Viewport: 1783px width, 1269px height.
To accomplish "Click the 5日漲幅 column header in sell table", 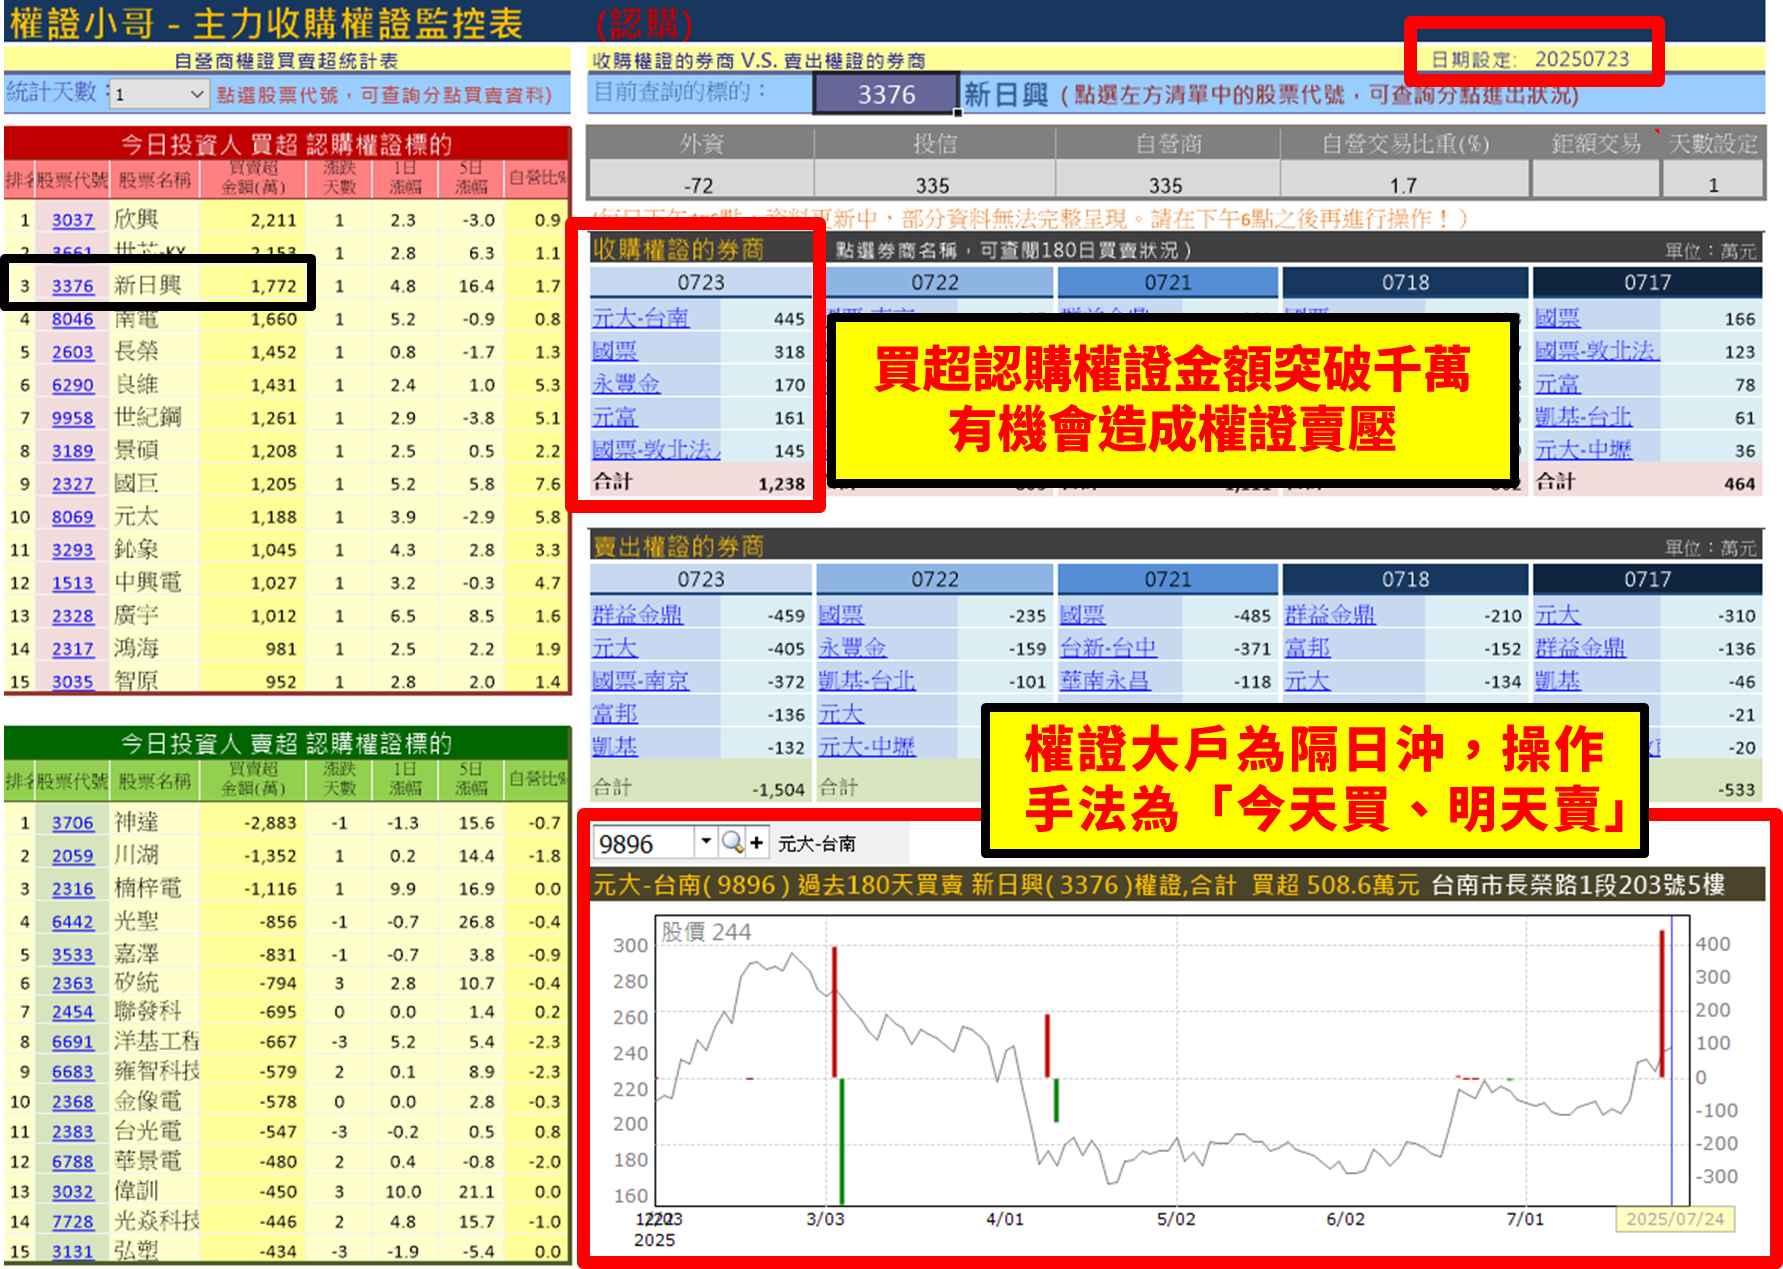I will pos(472,779).
